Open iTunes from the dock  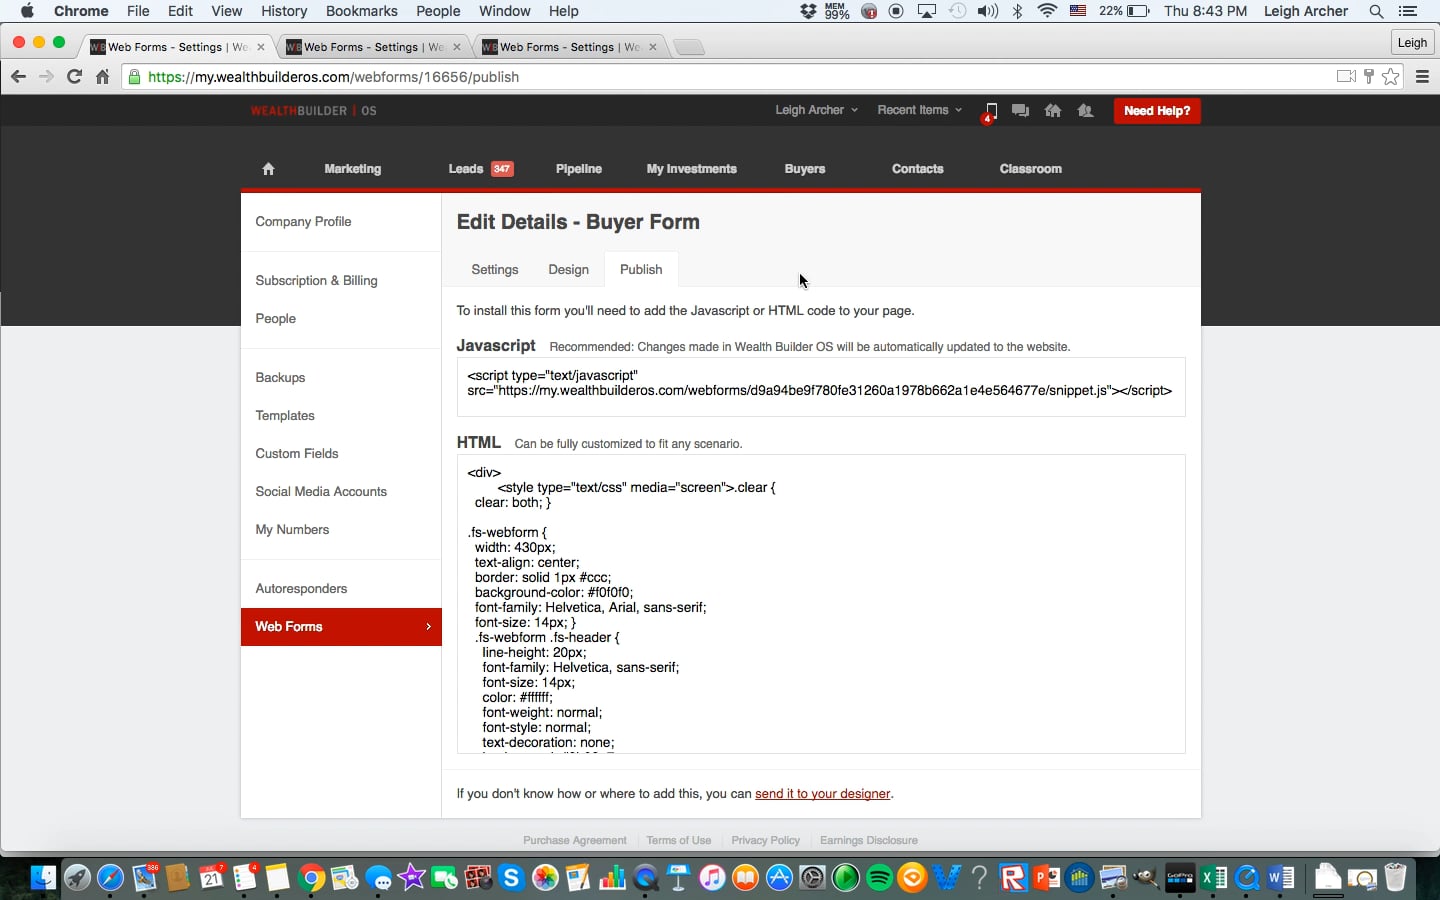712,878
